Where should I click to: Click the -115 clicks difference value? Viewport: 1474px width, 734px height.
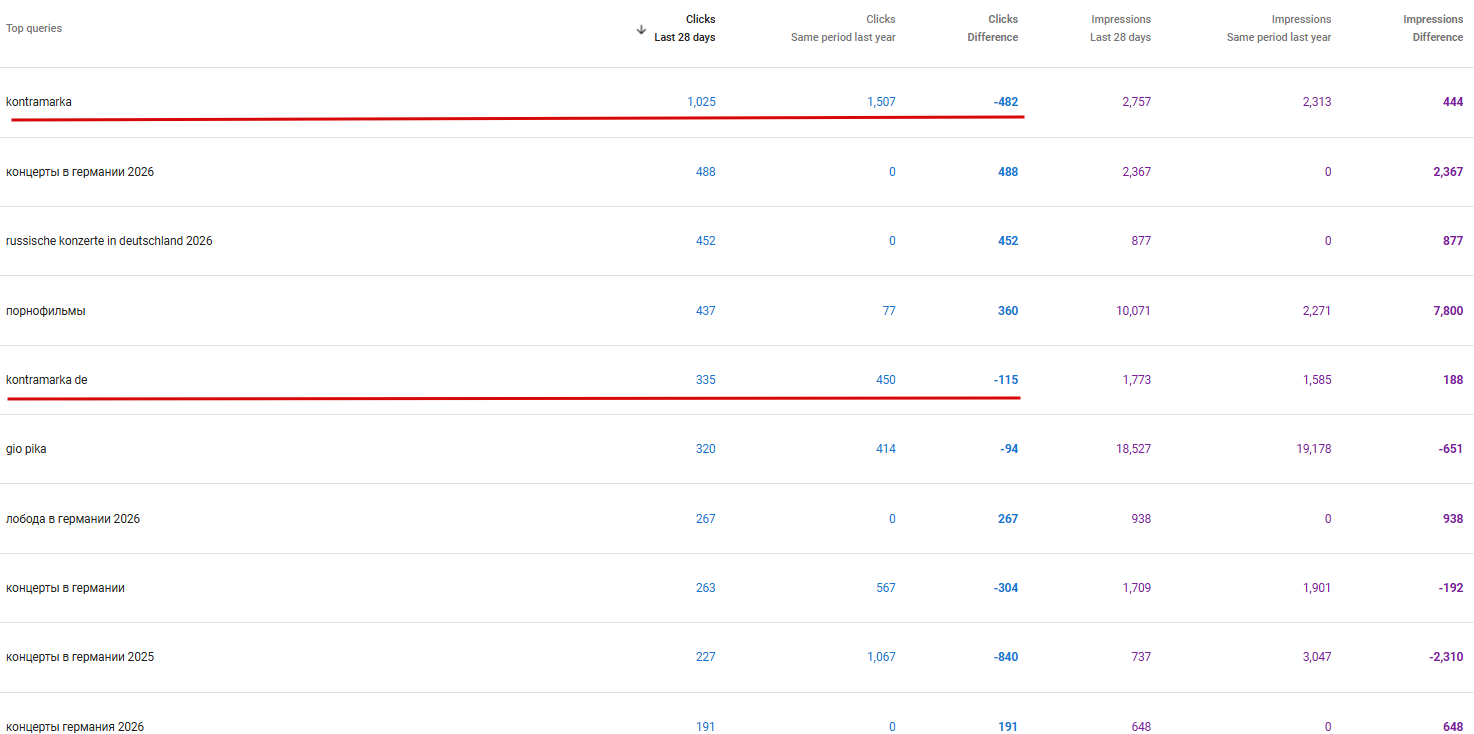(1006, 380)
